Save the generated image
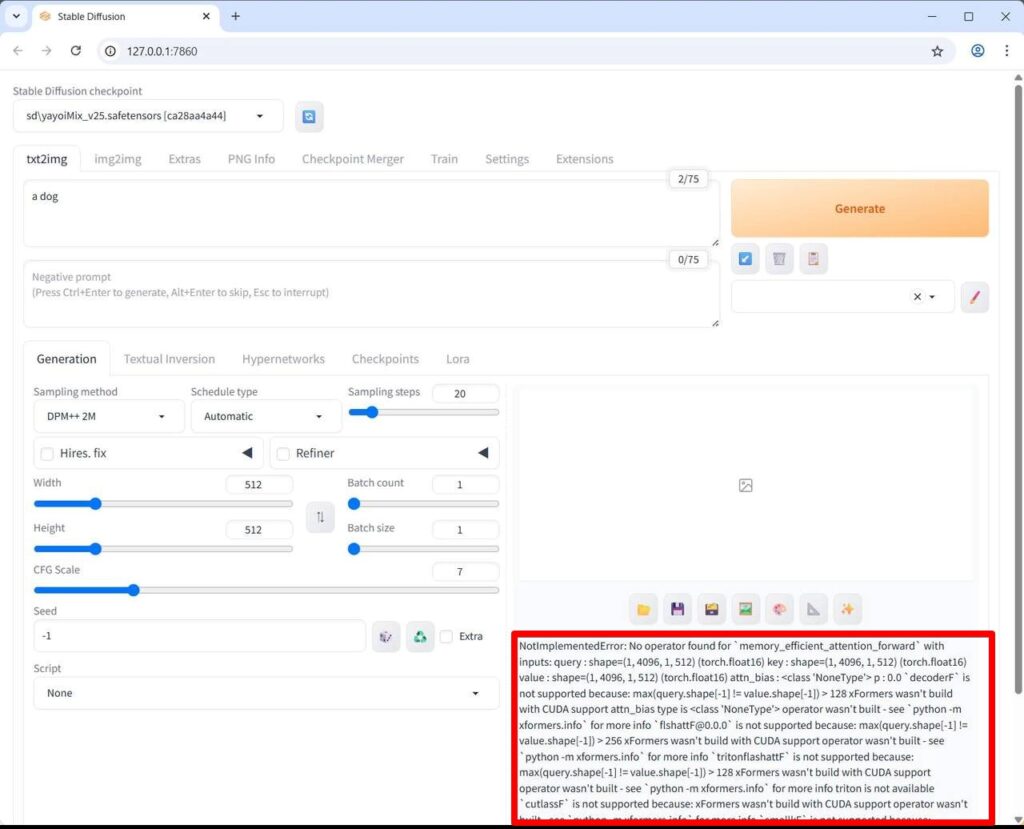The width and height of the screenshot is (1024, 829). pyautogui.click(x=678, y=609)
